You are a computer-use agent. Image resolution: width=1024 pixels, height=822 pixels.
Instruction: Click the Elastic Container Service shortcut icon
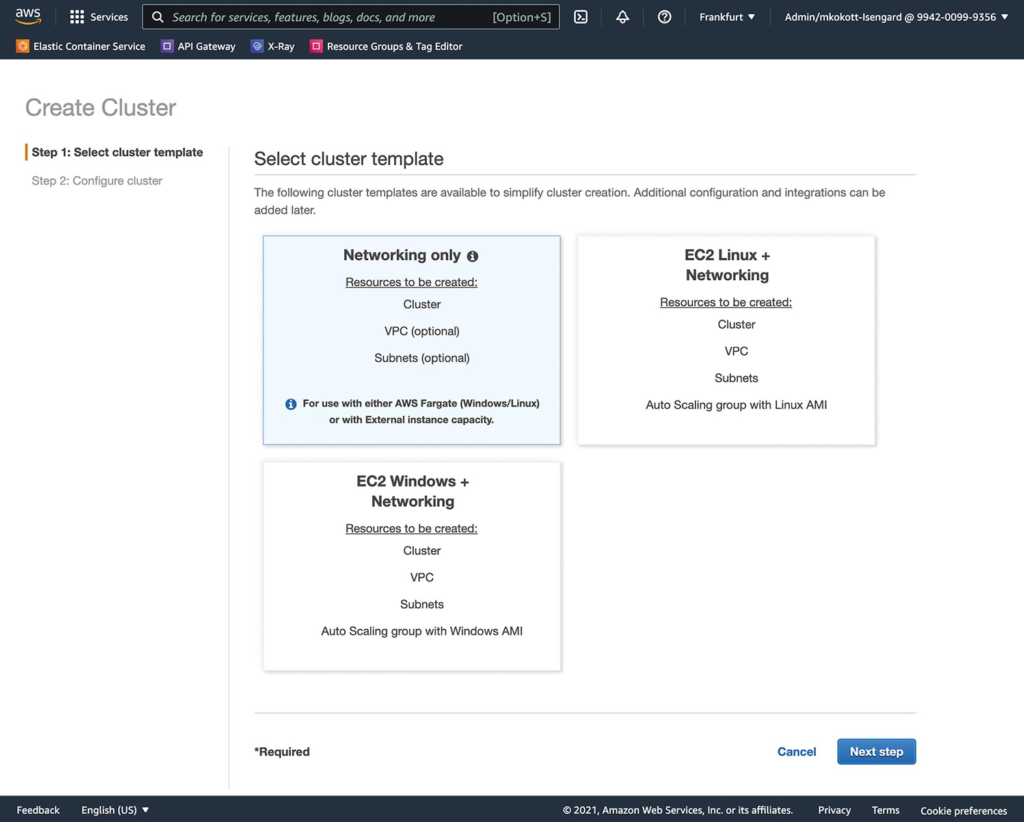(23, 46)
